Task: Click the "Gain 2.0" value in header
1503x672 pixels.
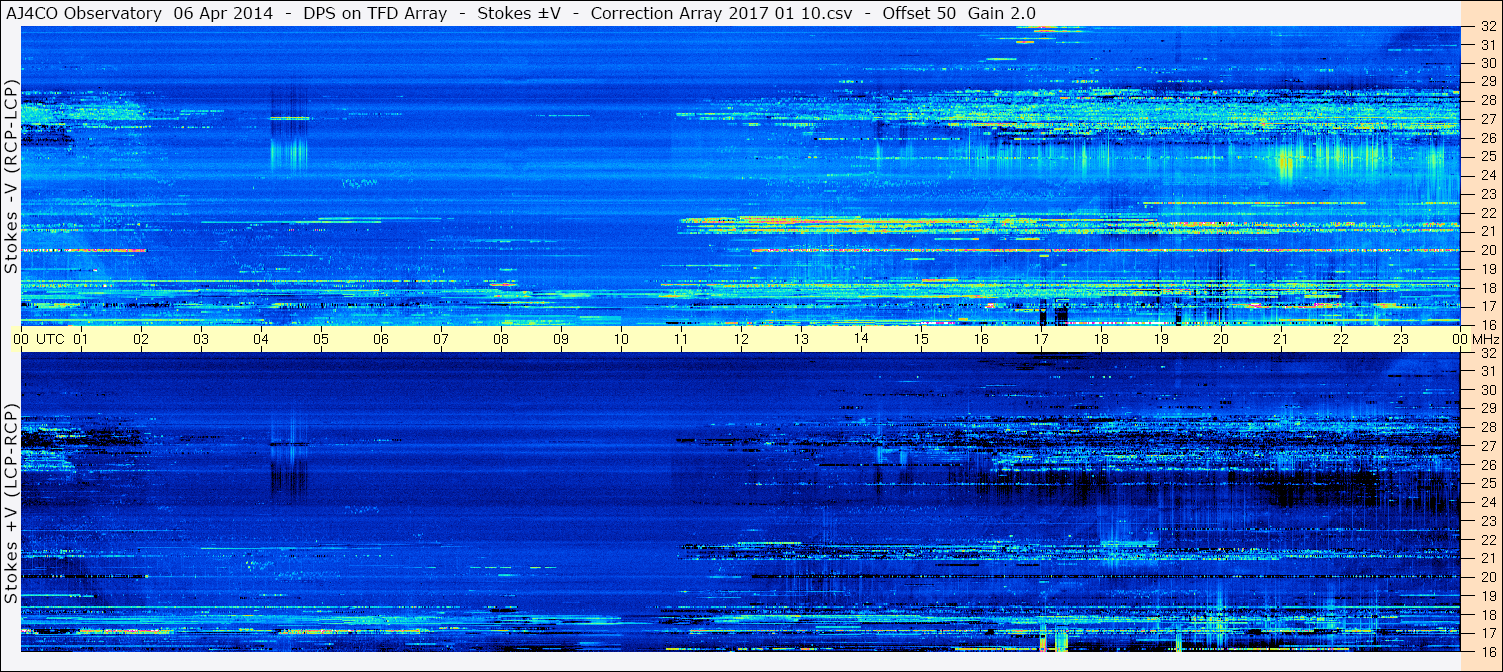Action: (x=1002, y=13)
